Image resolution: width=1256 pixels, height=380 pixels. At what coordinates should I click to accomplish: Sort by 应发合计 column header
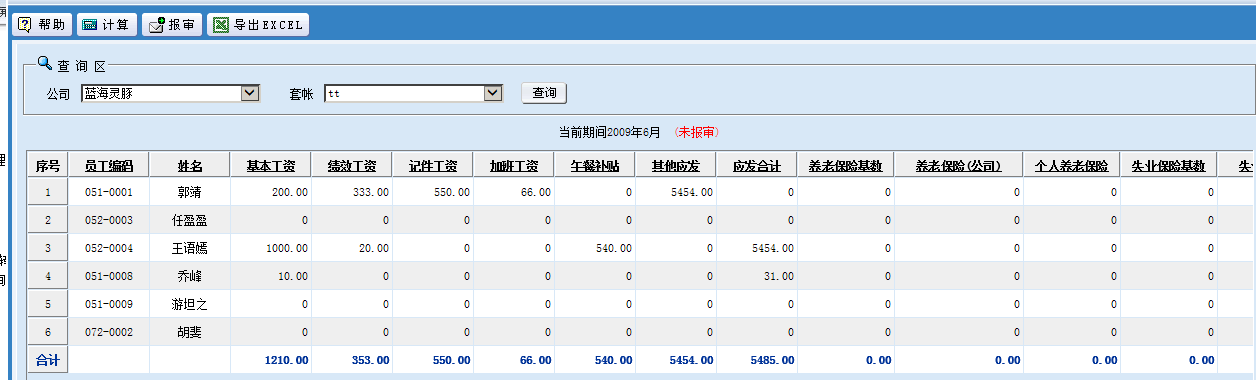(757, 166)
